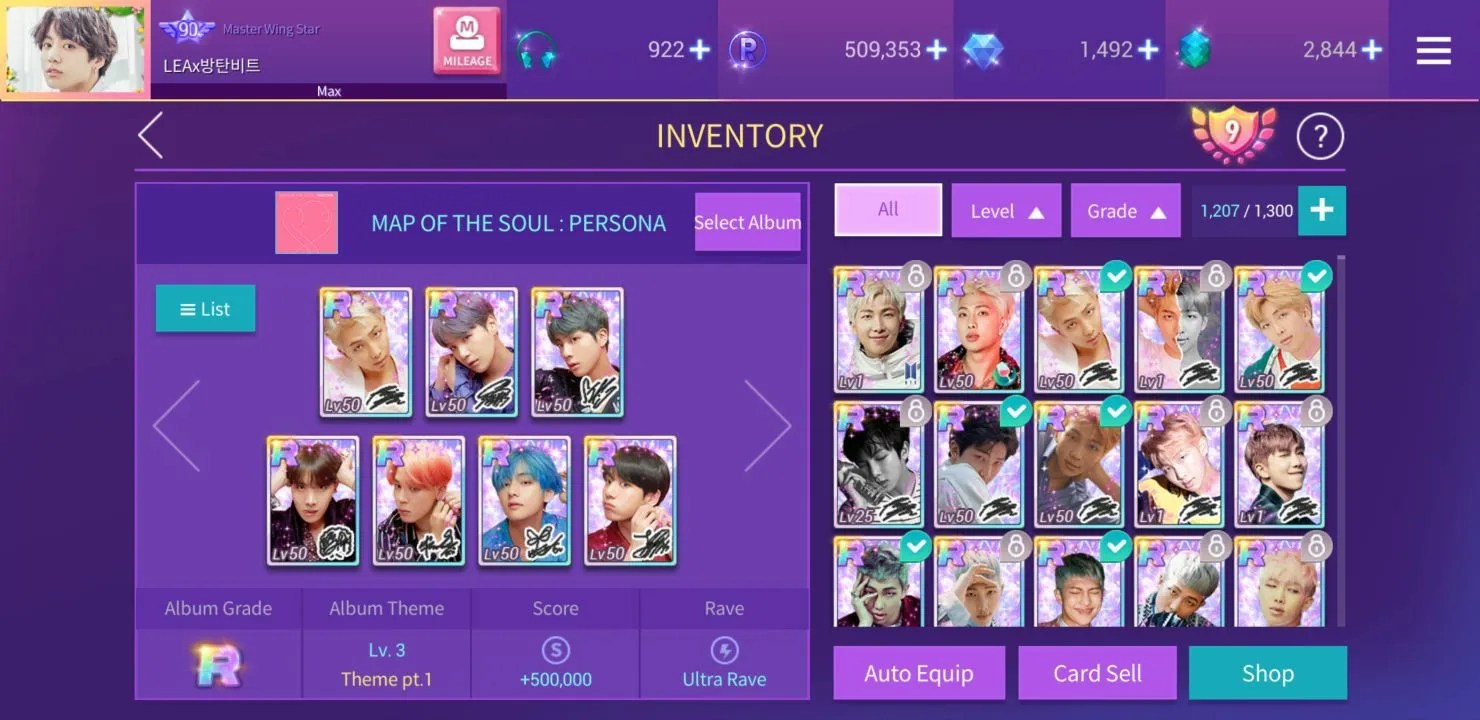
Task: Add more headphones with the plus icon
Action: click(699, 49)
